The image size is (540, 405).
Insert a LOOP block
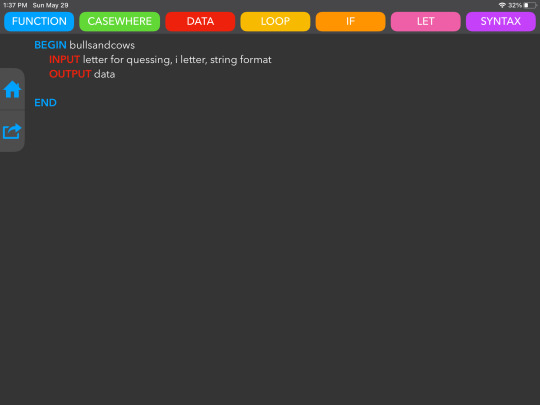[x=275, y=21]
